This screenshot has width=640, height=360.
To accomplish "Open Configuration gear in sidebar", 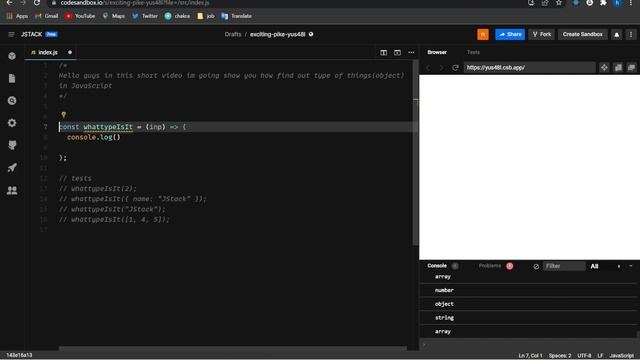I will tap(12, 123).
